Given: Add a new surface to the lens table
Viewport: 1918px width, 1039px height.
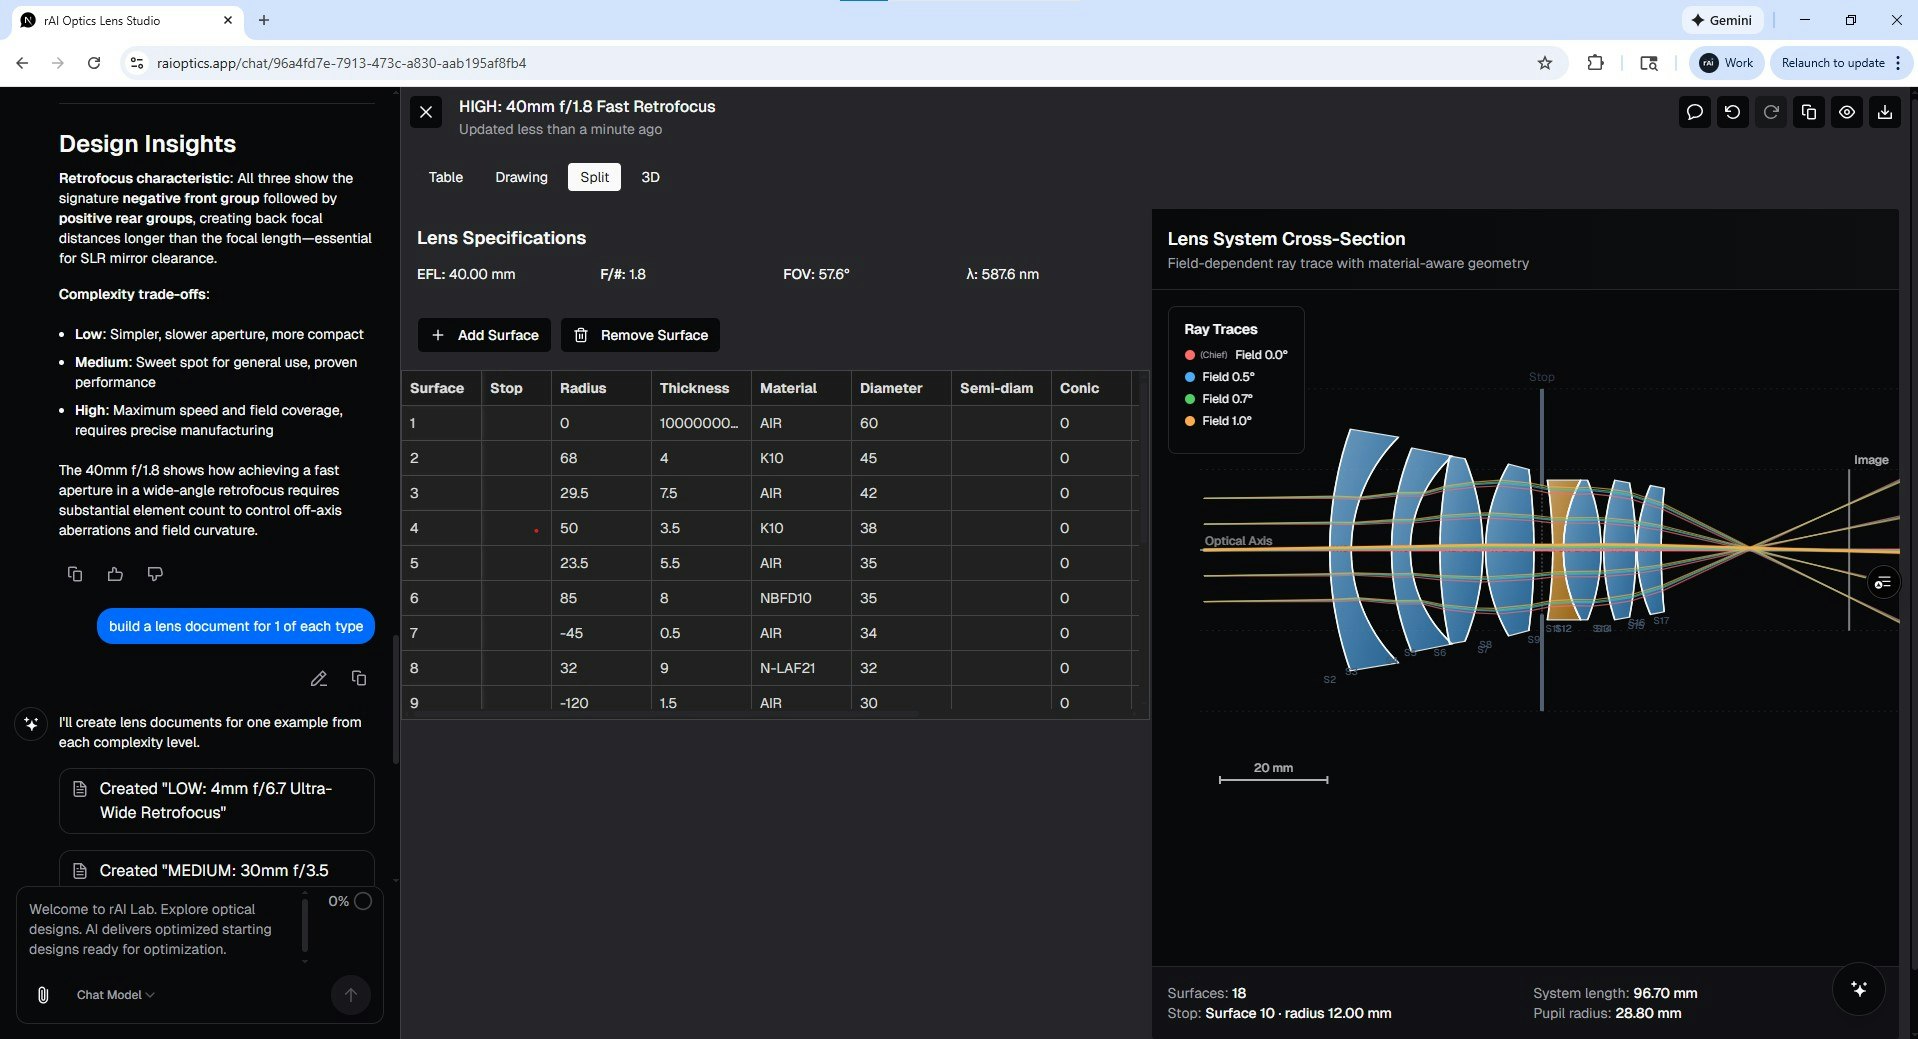Looking at the screenshot, I should [x=483, y=335].
